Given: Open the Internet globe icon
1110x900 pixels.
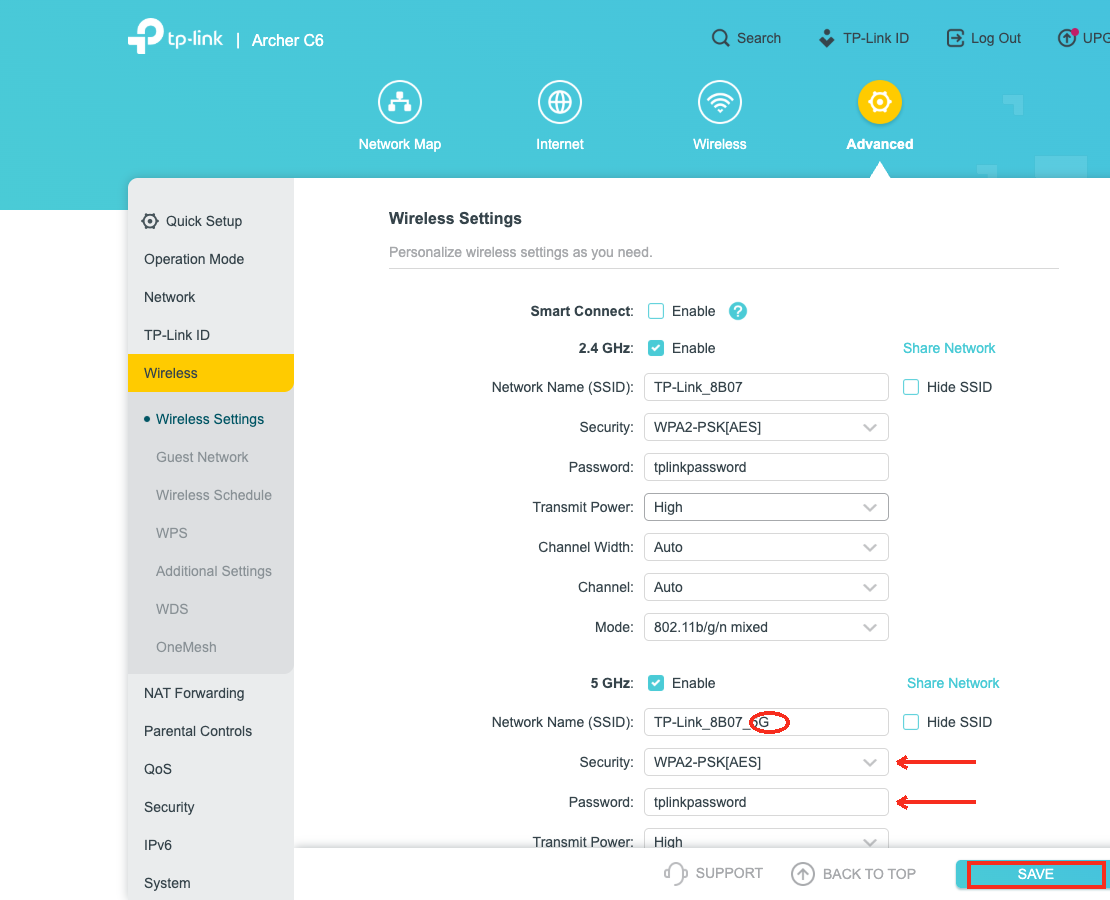Looking at the screenshot, I should point(560,102).
